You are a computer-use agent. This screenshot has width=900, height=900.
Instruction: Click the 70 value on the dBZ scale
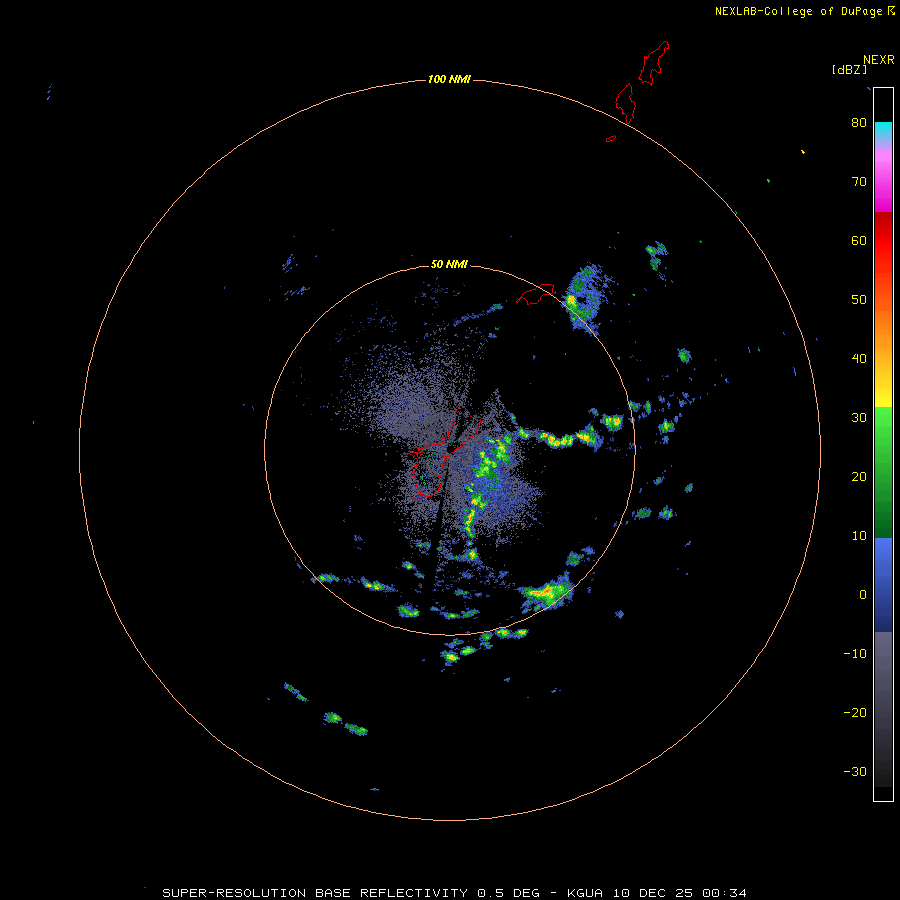tap(859, 181)
